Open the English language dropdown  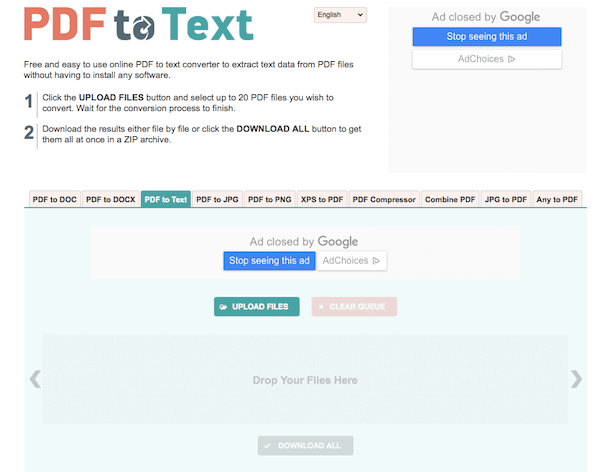[x=340, y=15]
